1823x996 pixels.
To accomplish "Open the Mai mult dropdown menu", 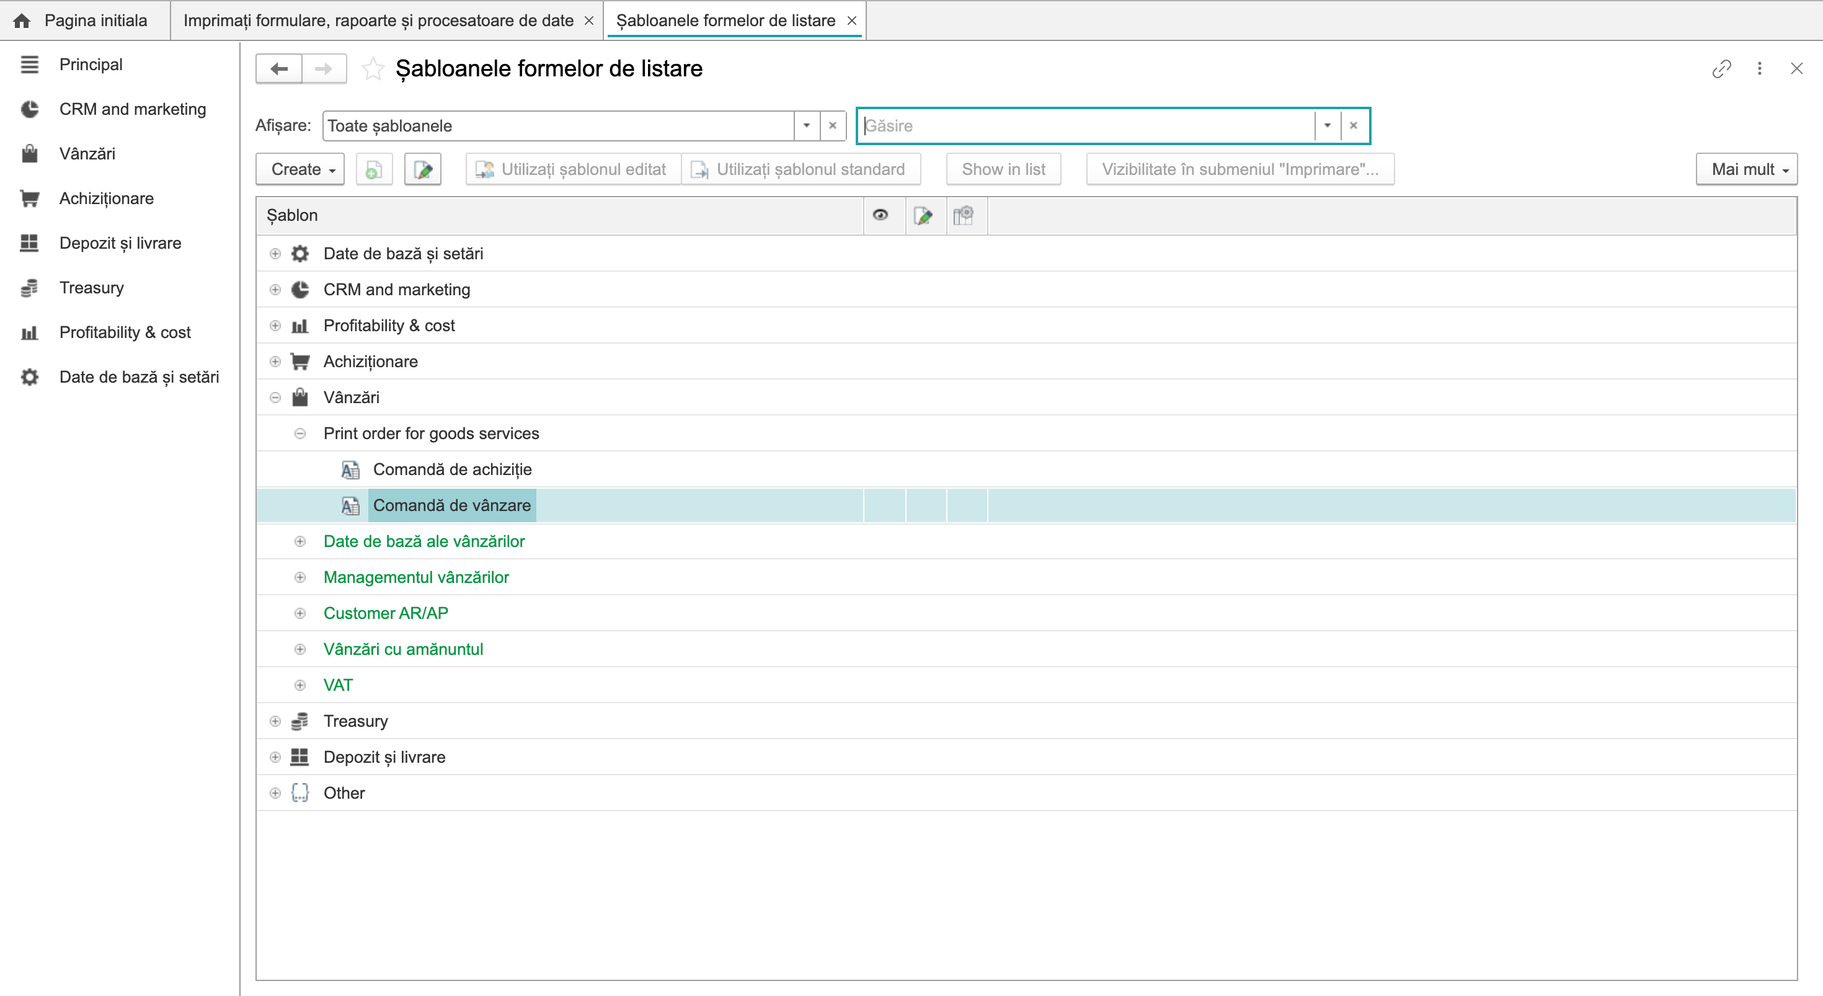I will pyautogui.click(x=1747, y=170).
